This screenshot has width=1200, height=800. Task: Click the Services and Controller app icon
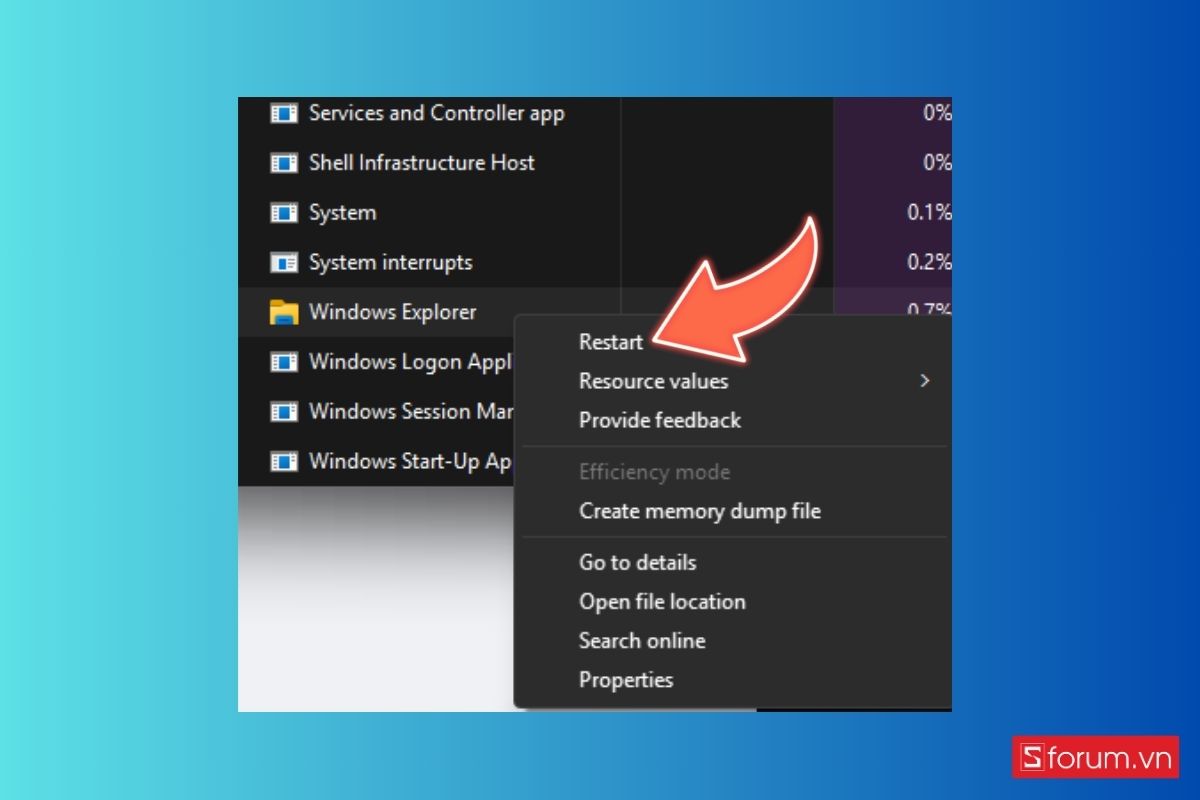(x=284, y=114)
